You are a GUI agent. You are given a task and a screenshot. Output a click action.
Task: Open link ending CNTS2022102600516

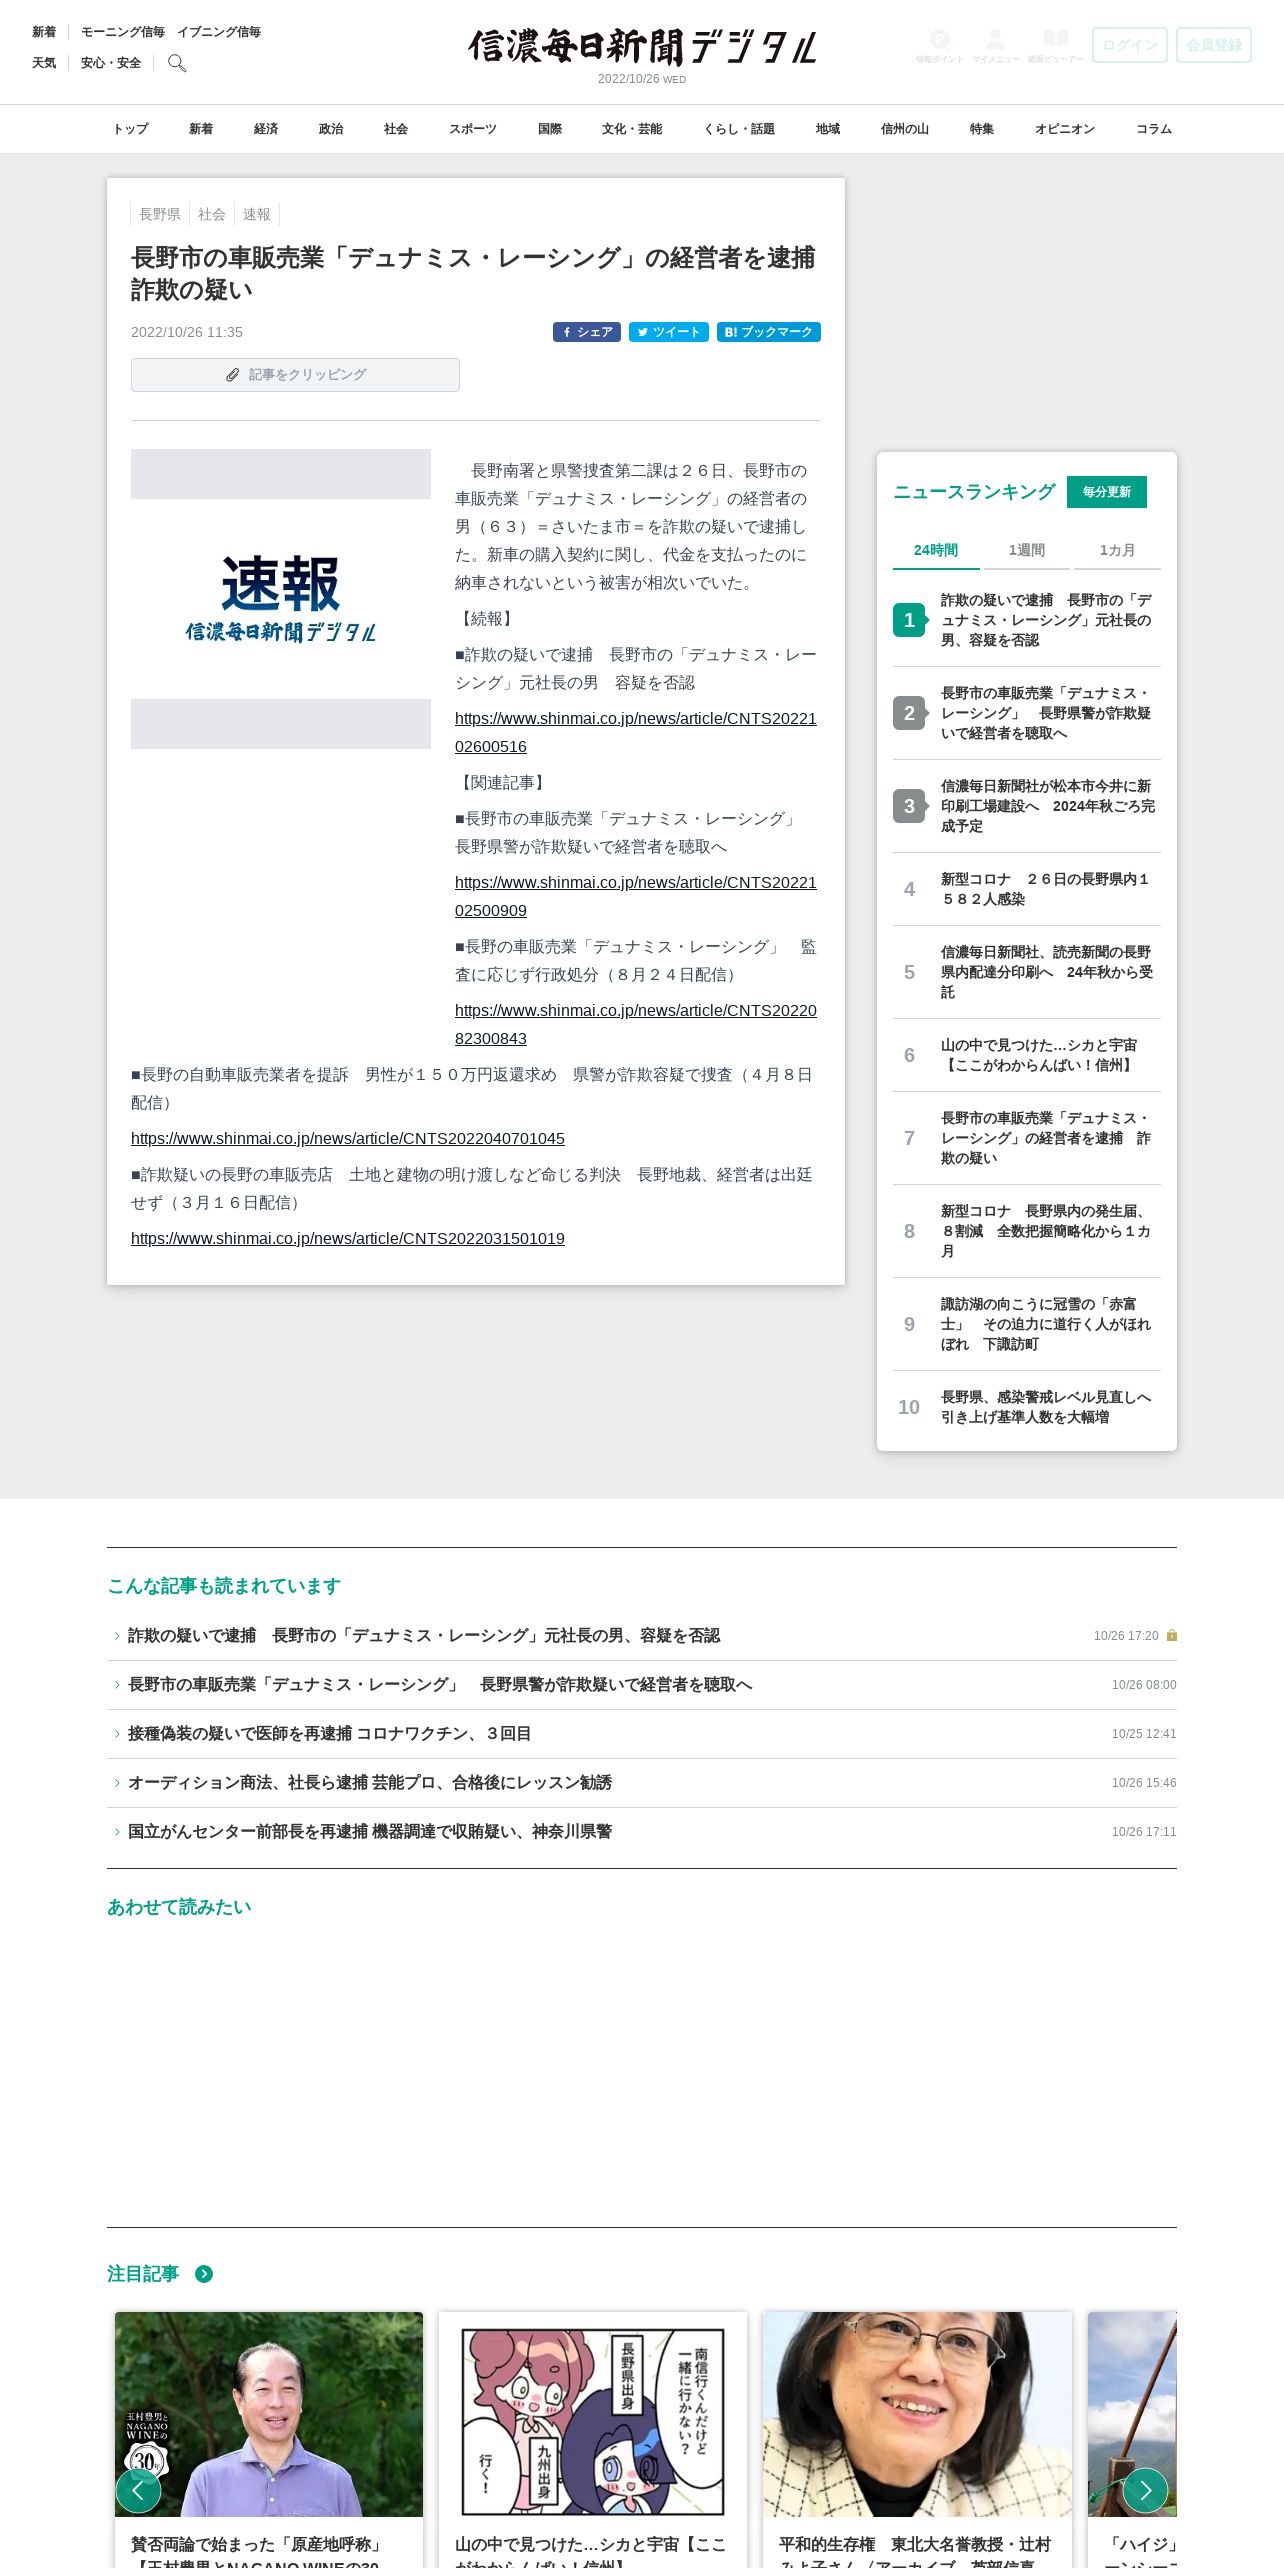point(636,732)
